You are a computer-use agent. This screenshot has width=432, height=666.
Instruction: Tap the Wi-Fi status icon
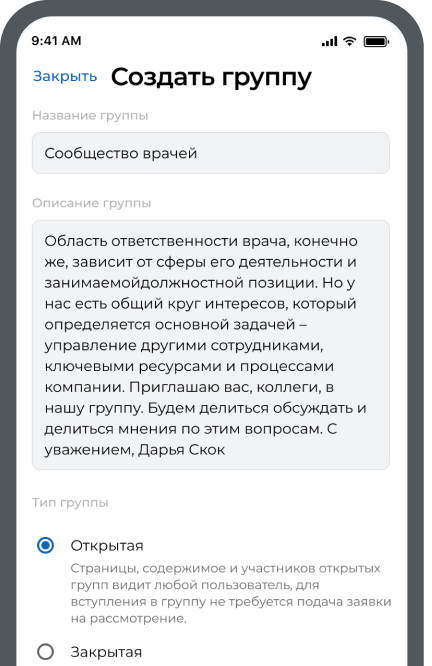pos(350,41)
